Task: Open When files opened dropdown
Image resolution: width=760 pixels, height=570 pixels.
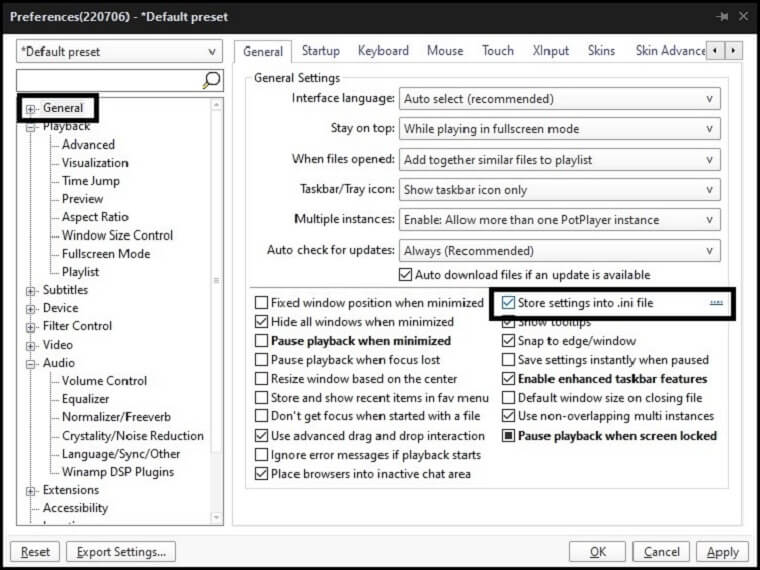Action: (559, 159)
